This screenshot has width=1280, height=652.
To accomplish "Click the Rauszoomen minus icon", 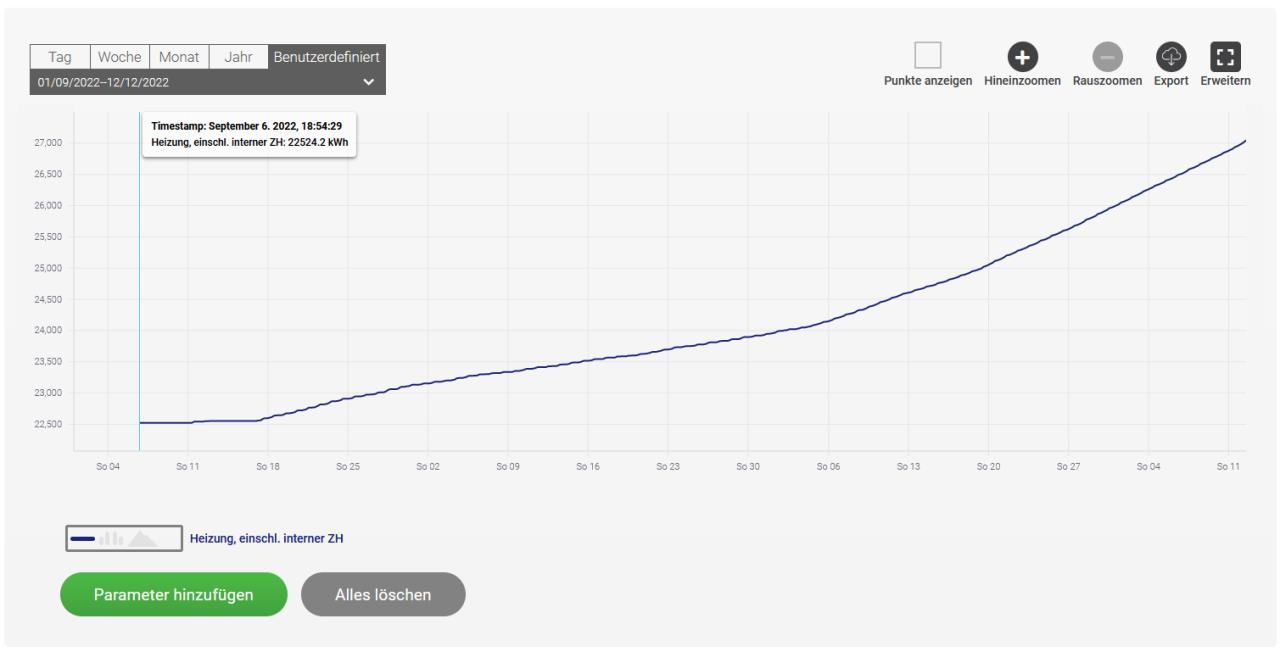I will (x=1107, y=56).
